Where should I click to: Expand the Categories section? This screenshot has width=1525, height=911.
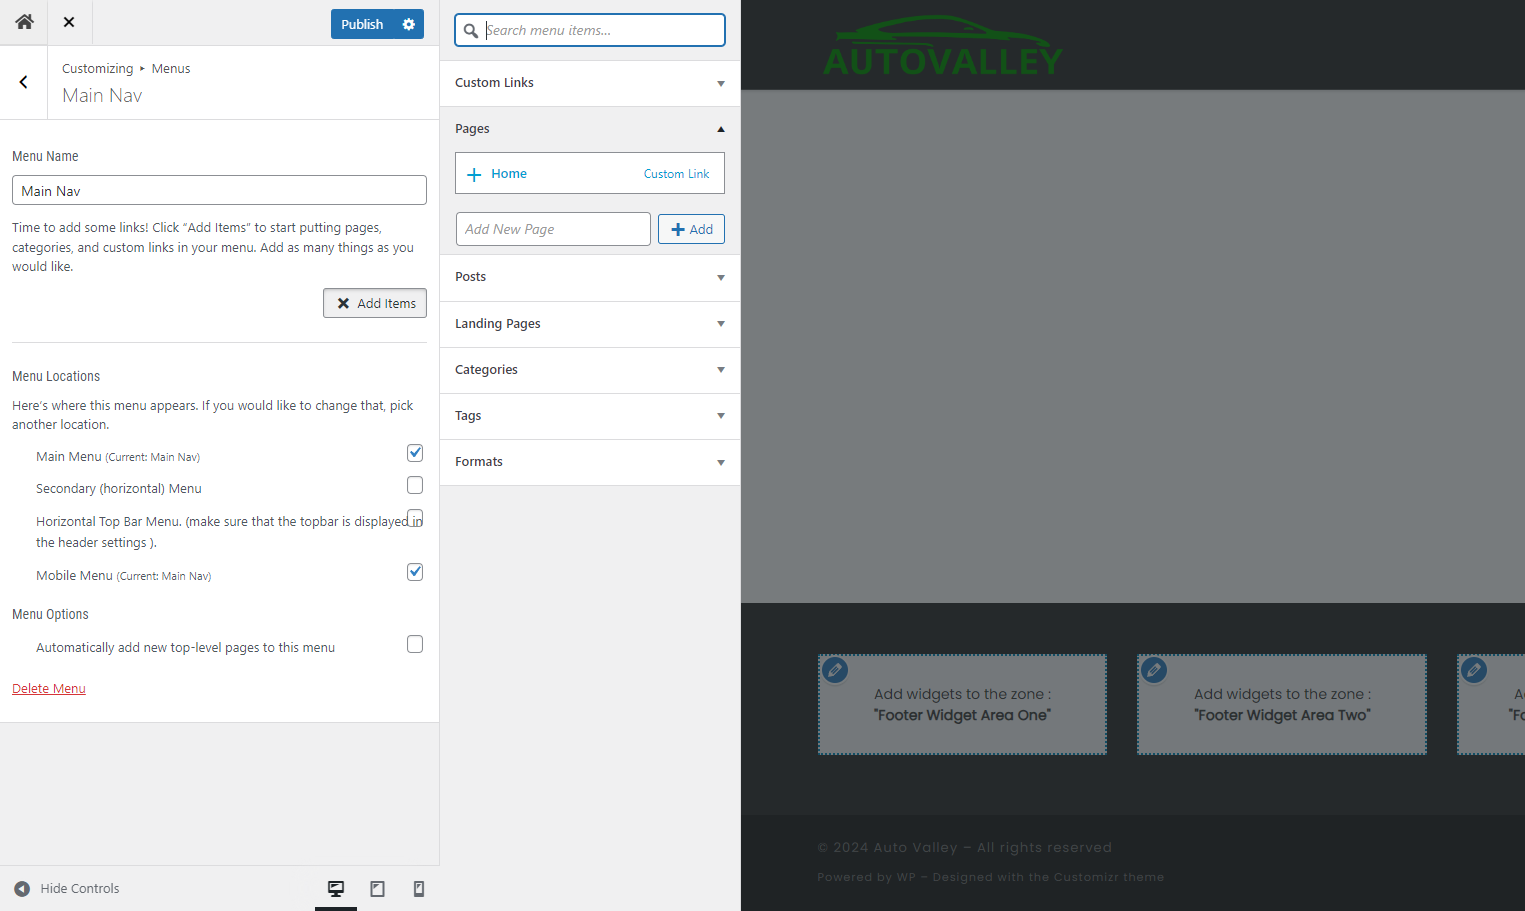pyautogui.click(x=590, y=370)
